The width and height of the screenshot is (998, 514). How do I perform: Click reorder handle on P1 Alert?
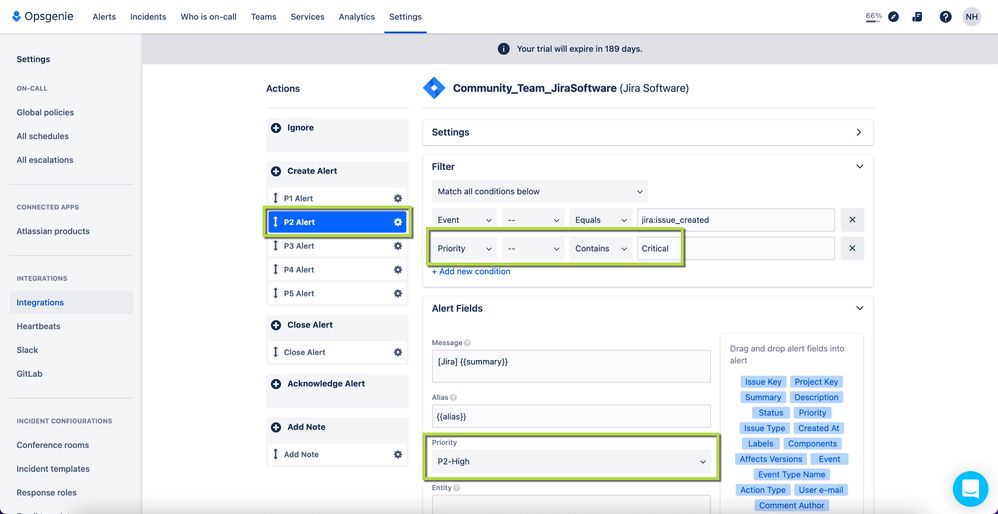pyautogui.click(x=276, y=198)
